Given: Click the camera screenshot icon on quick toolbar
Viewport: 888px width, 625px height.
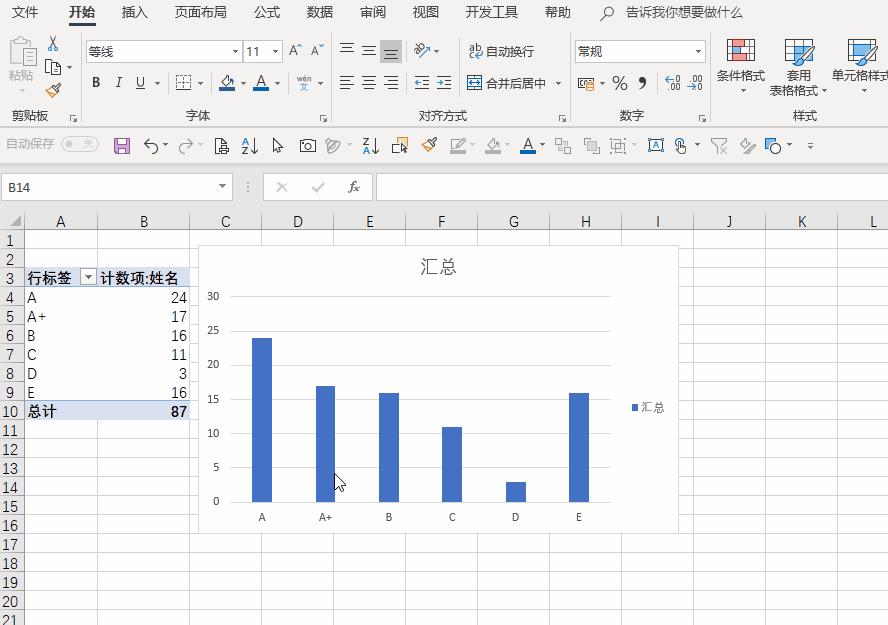Looking at the screenshot, I should pos(307,145).
